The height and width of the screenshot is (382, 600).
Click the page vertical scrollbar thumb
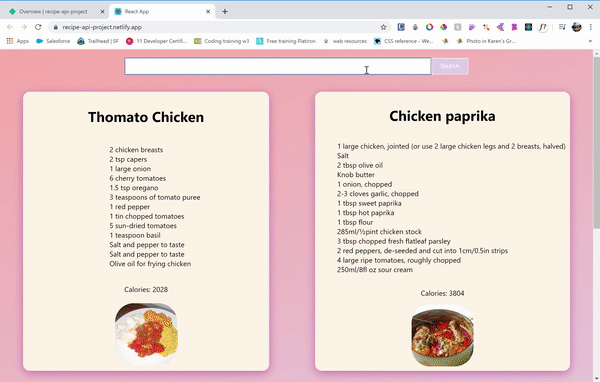pos(597,143)
